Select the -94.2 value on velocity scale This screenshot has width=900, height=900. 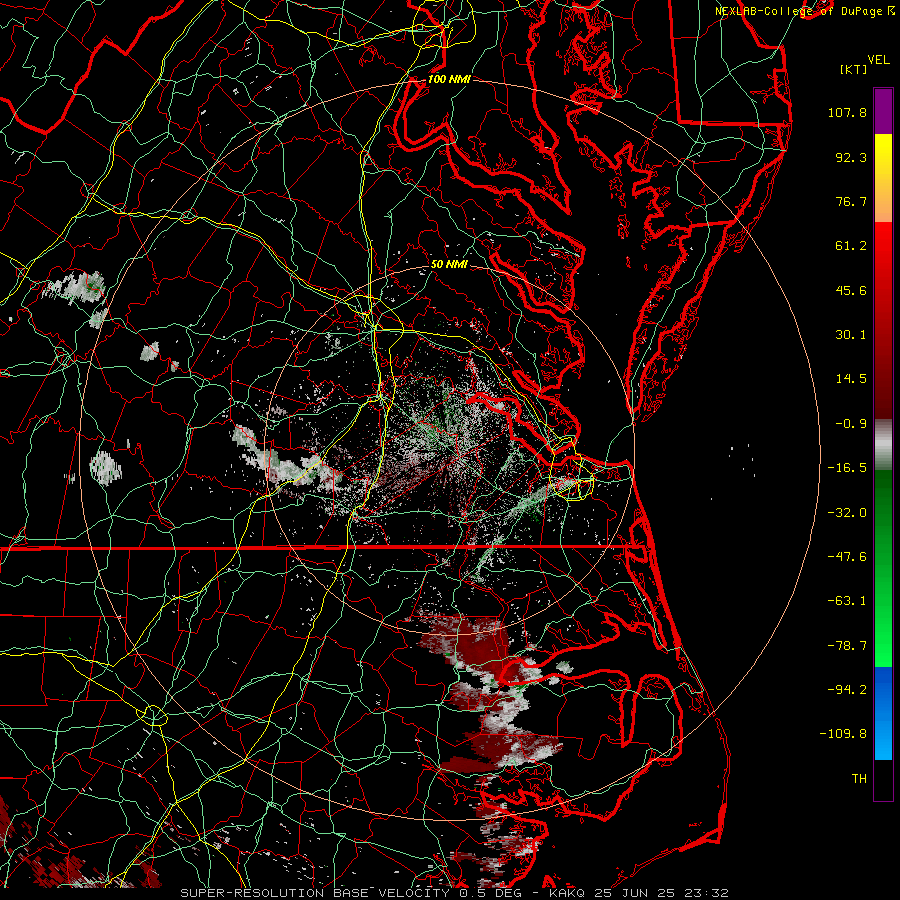(847, 689)
